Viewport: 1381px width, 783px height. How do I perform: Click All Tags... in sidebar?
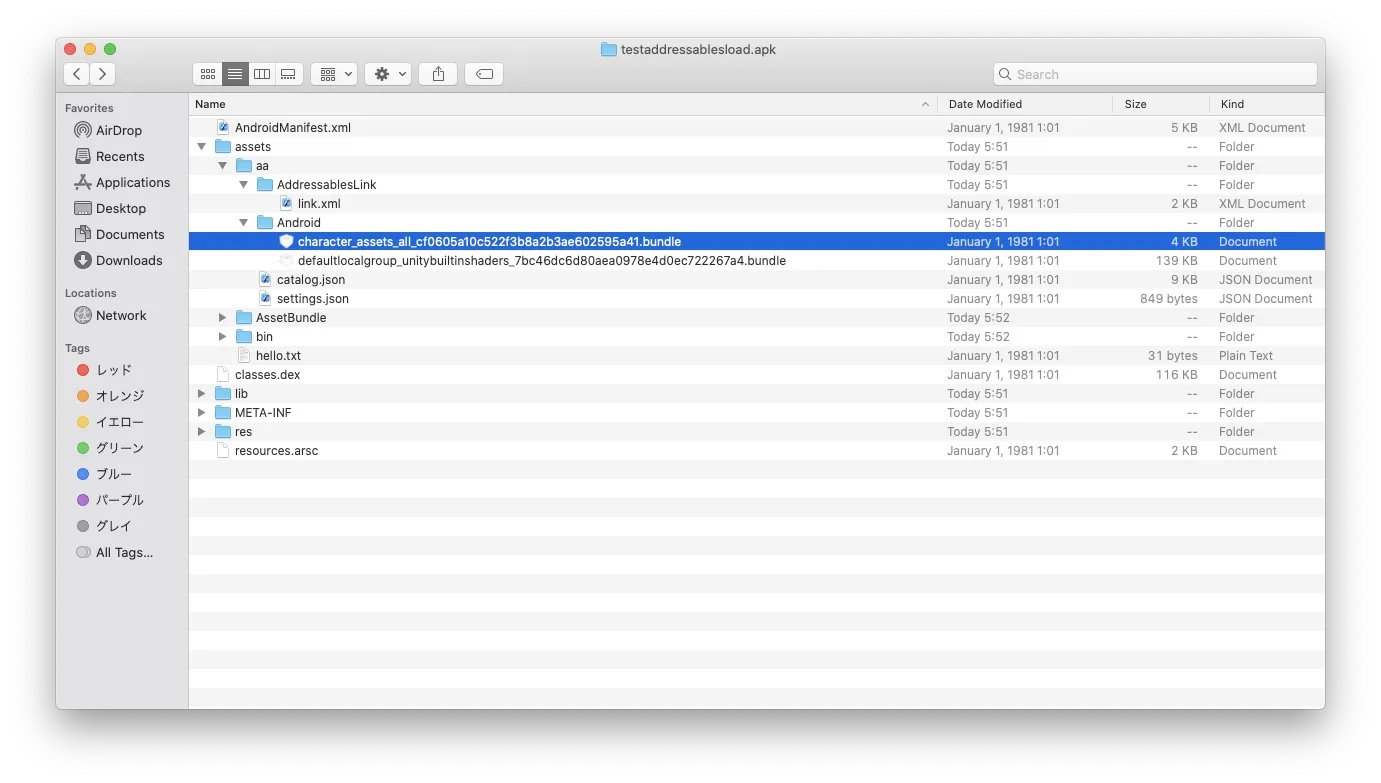tap(124, 553)
